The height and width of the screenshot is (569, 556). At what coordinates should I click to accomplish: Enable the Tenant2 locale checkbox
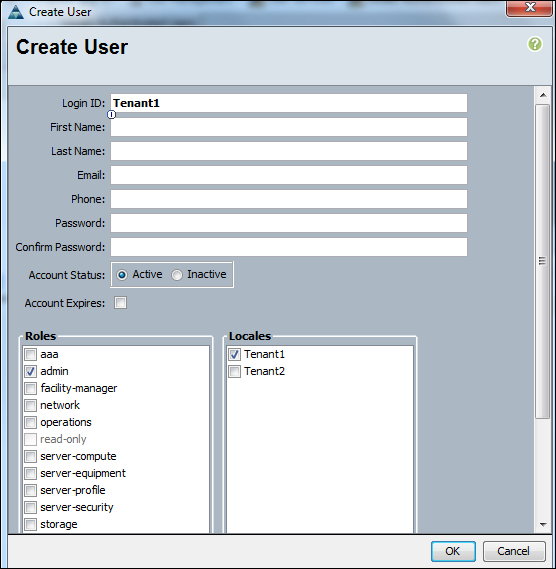pyautogui.click(x=234, y=371)
